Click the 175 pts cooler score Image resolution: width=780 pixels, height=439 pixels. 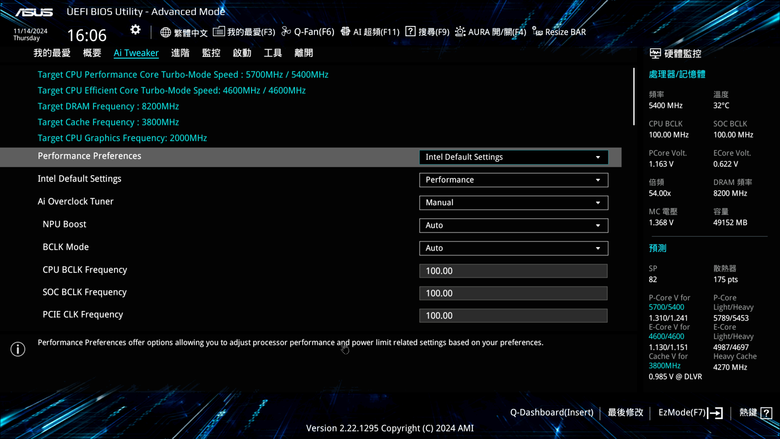(726, 279)
